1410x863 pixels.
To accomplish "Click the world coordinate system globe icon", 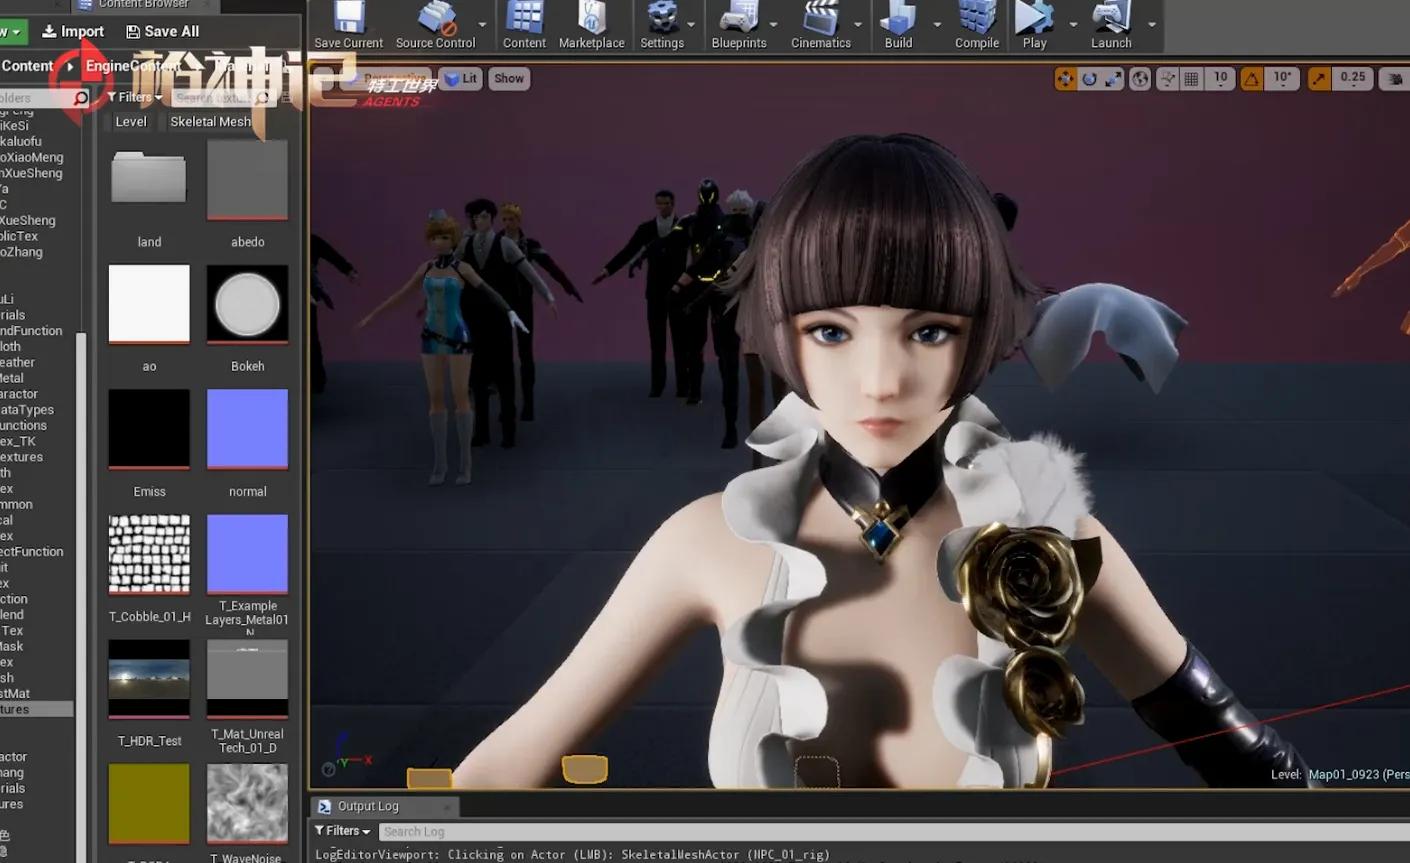I will (x=1140, y=79).
